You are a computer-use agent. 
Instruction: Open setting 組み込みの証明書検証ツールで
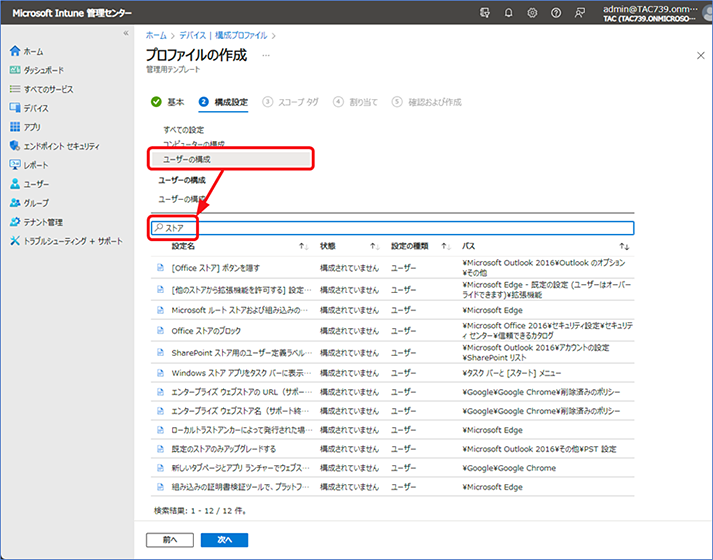pyautogui.click(x=240, y=487)
